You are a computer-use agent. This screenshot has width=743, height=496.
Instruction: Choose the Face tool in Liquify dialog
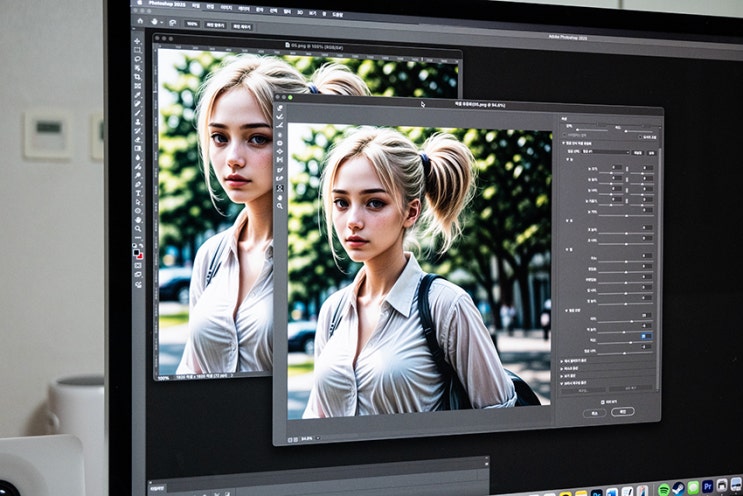point(280,188)
